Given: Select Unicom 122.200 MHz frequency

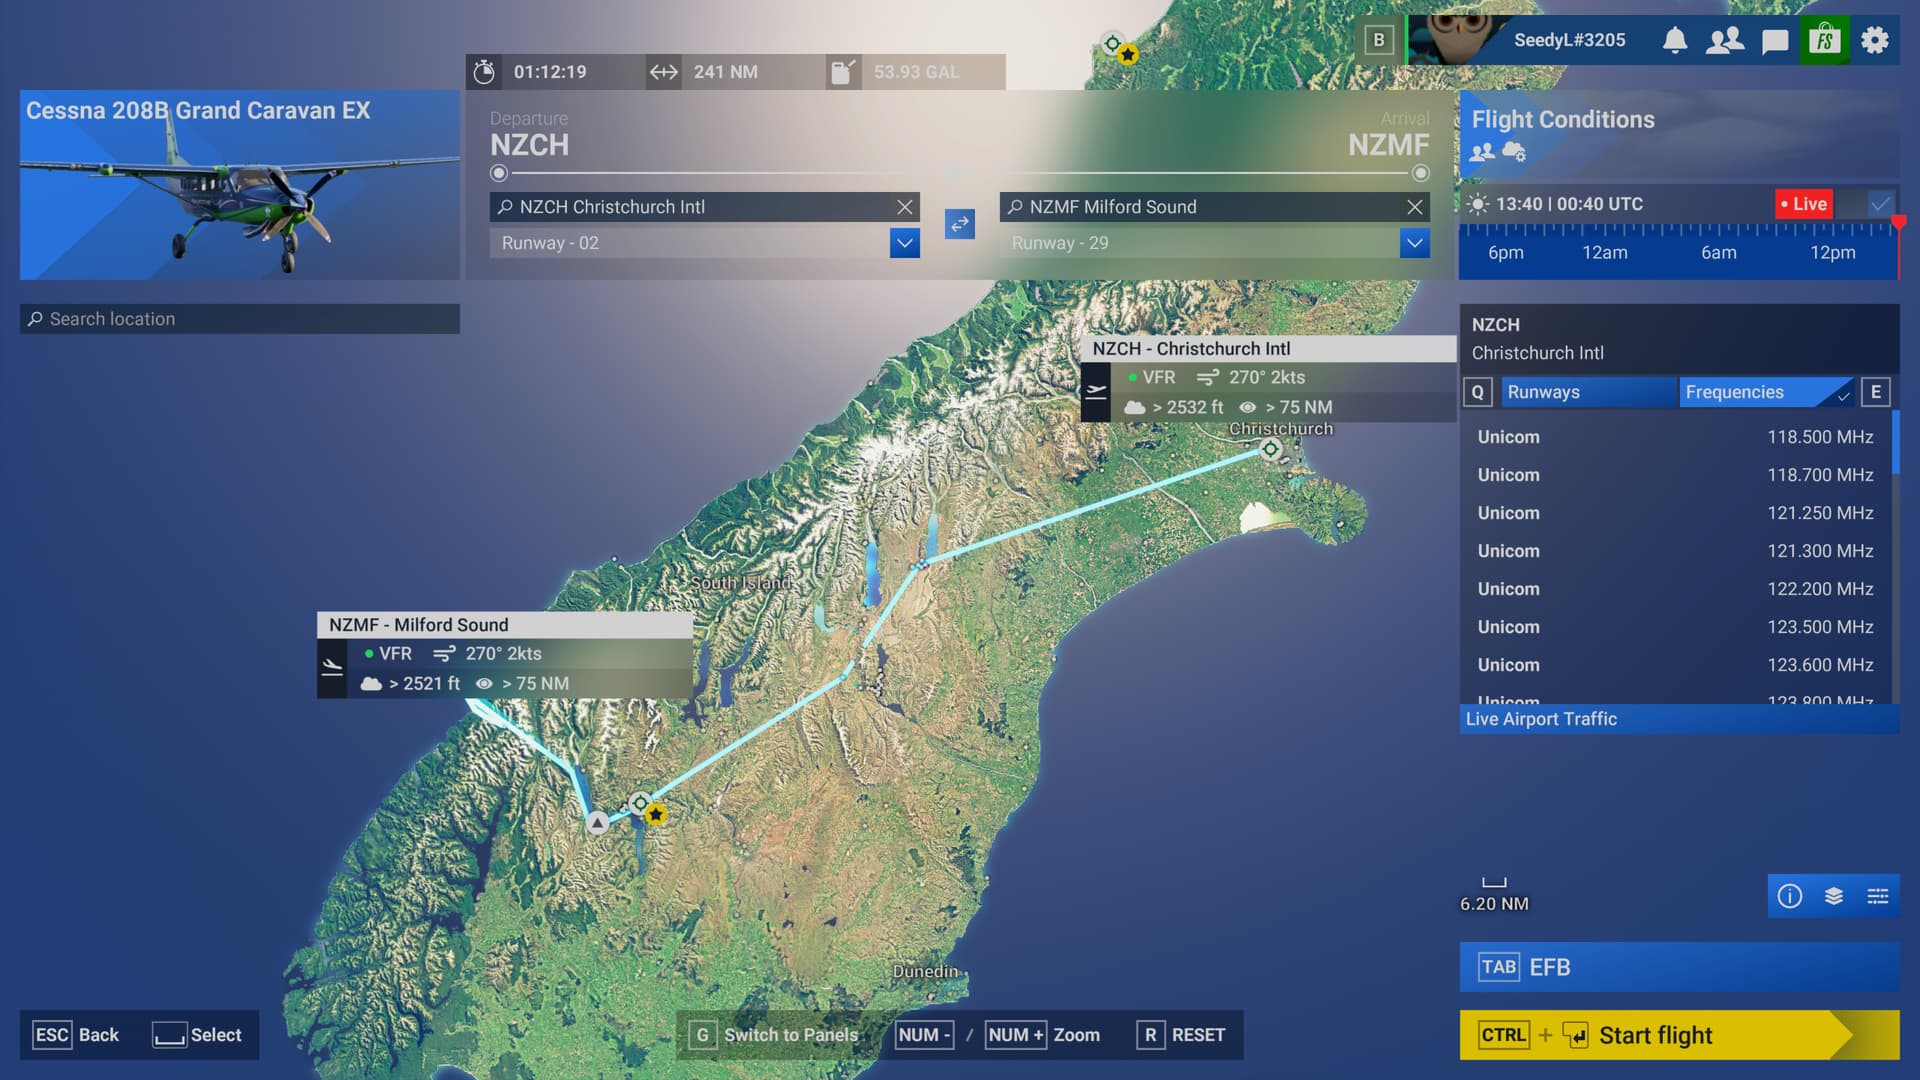Looking at the screenshot, I should tap(1676, 589).
